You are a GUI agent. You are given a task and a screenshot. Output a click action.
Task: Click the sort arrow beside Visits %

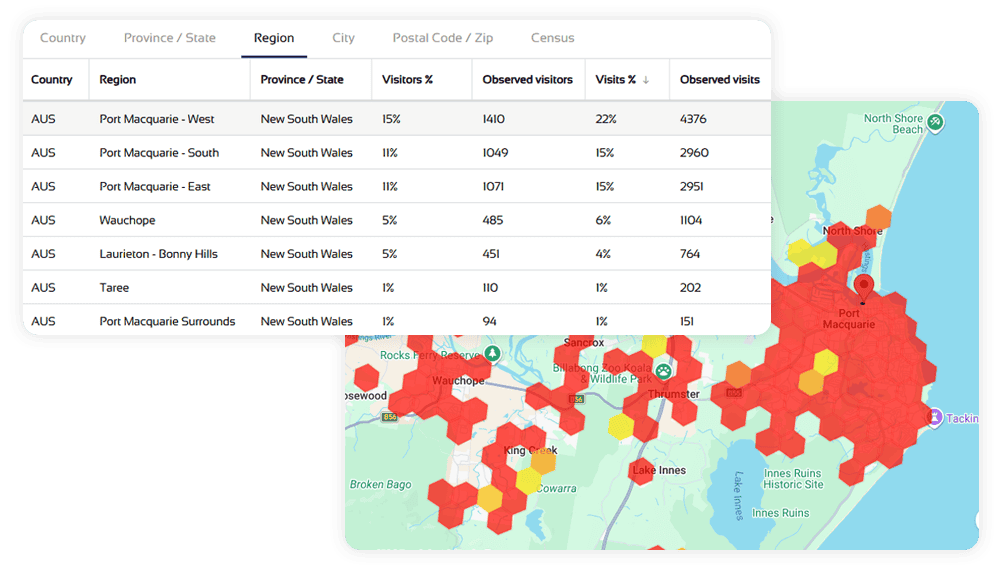[x=646, y=80]
